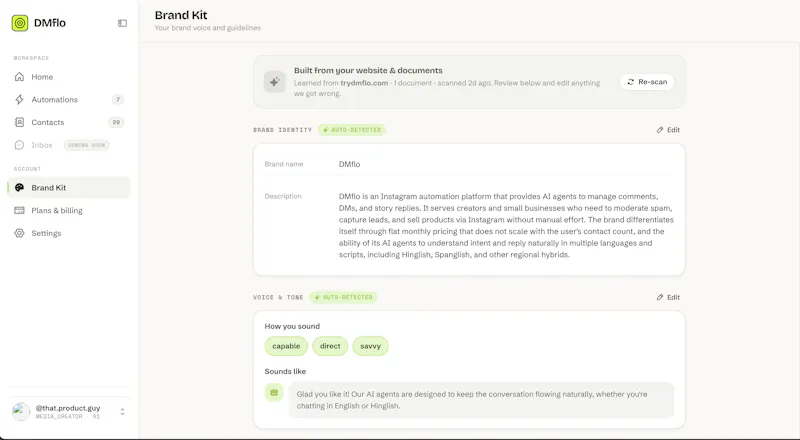Edit the Voice & Tone section
This screenshot has height=440, width=800.
pyautogui.click(x=668, y=297)
